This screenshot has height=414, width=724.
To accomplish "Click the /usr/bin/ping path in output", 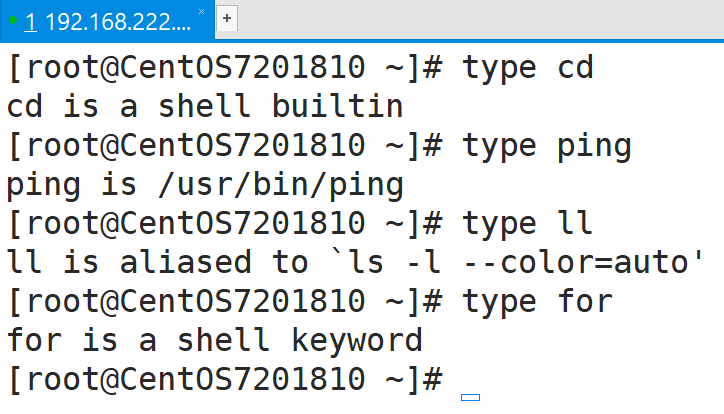I will pos(290,185).
